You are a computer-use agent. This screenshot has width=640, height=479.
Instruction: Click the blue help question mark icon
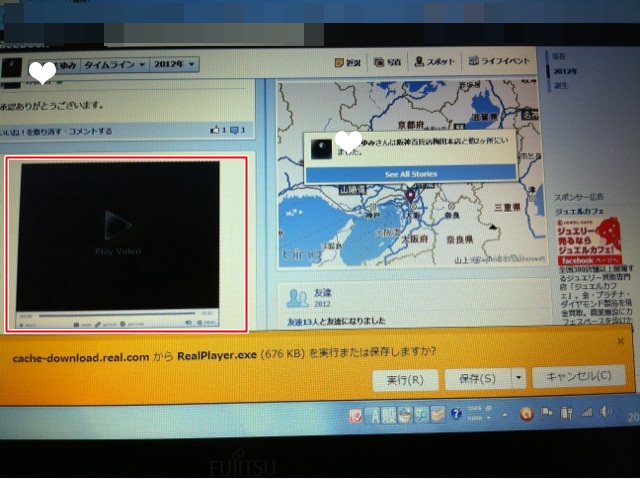456,414
